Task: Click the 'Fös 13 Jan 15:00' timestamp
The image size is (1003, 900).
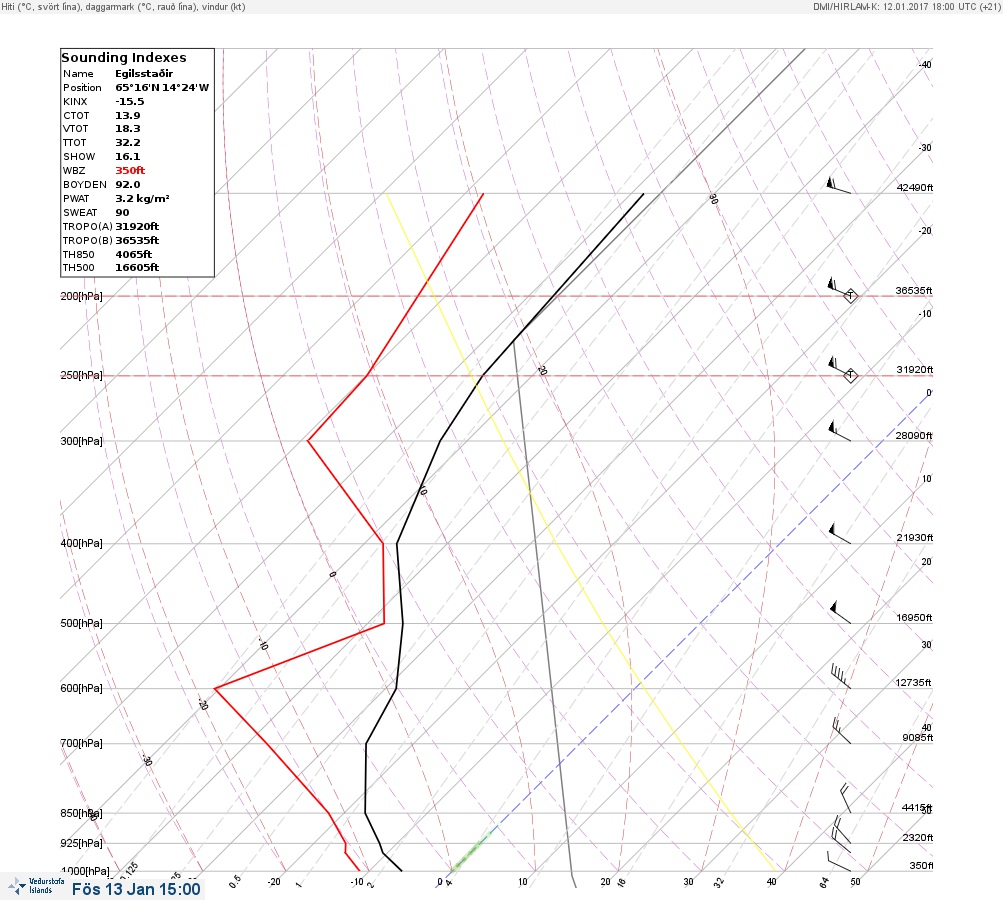Action: (136, 889)
